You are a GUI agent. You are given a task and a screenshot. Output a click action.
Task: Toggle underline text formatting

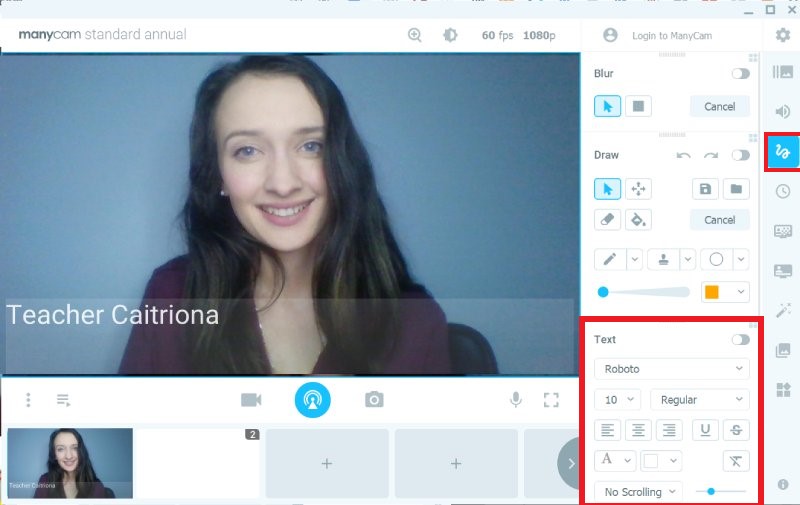705,430
